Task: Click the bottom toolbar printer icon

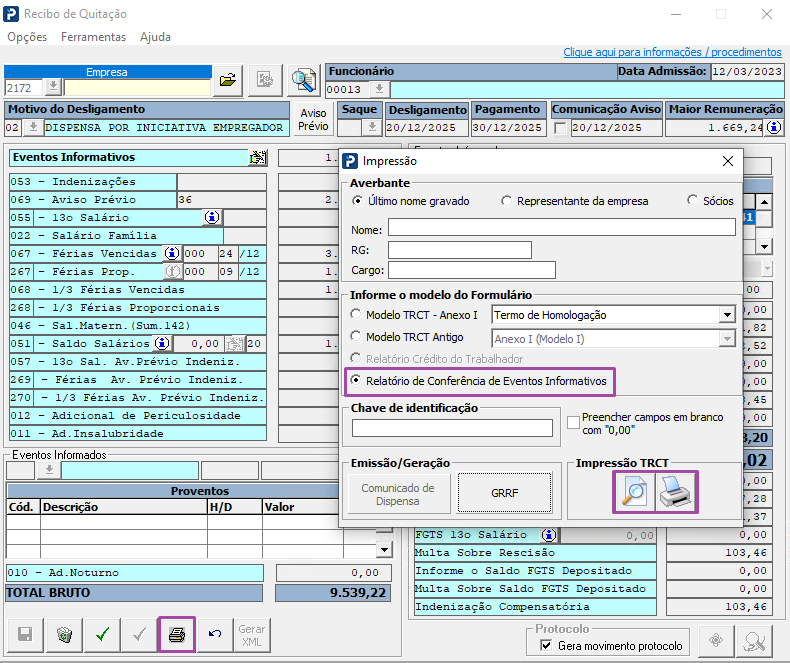Action: tap(177, 634)
